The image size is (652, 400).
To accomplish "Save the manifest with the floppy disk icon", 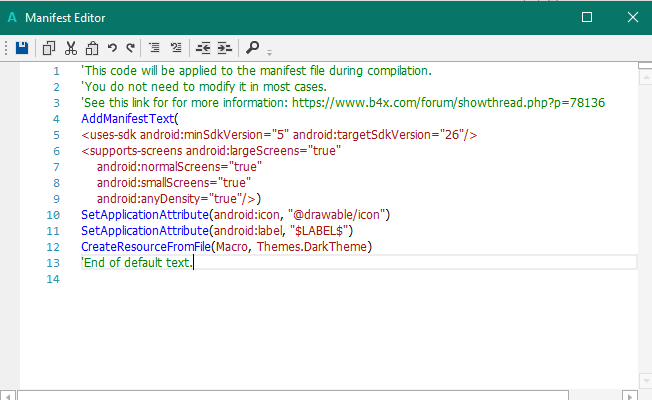I will click(22, 47).
